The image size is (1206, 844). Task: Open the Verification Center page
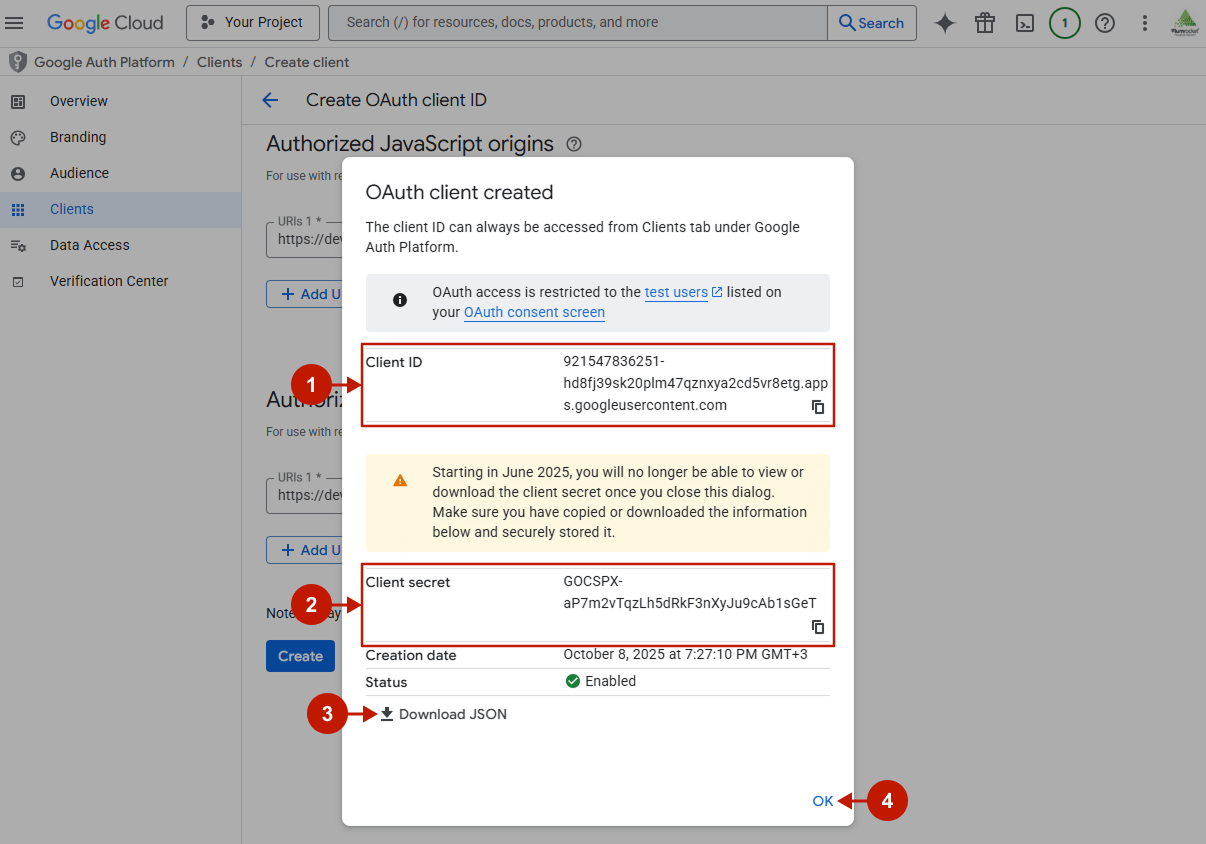coord(111,281)
